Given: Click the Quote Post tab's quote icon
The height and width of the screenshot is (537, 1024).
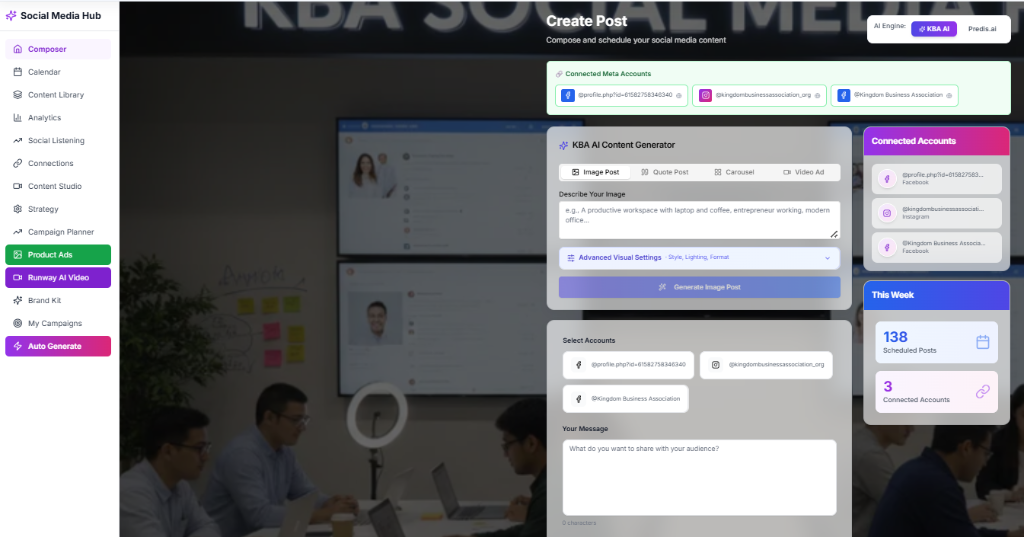Looking at the screenshot, I should (x=645, y=172).
